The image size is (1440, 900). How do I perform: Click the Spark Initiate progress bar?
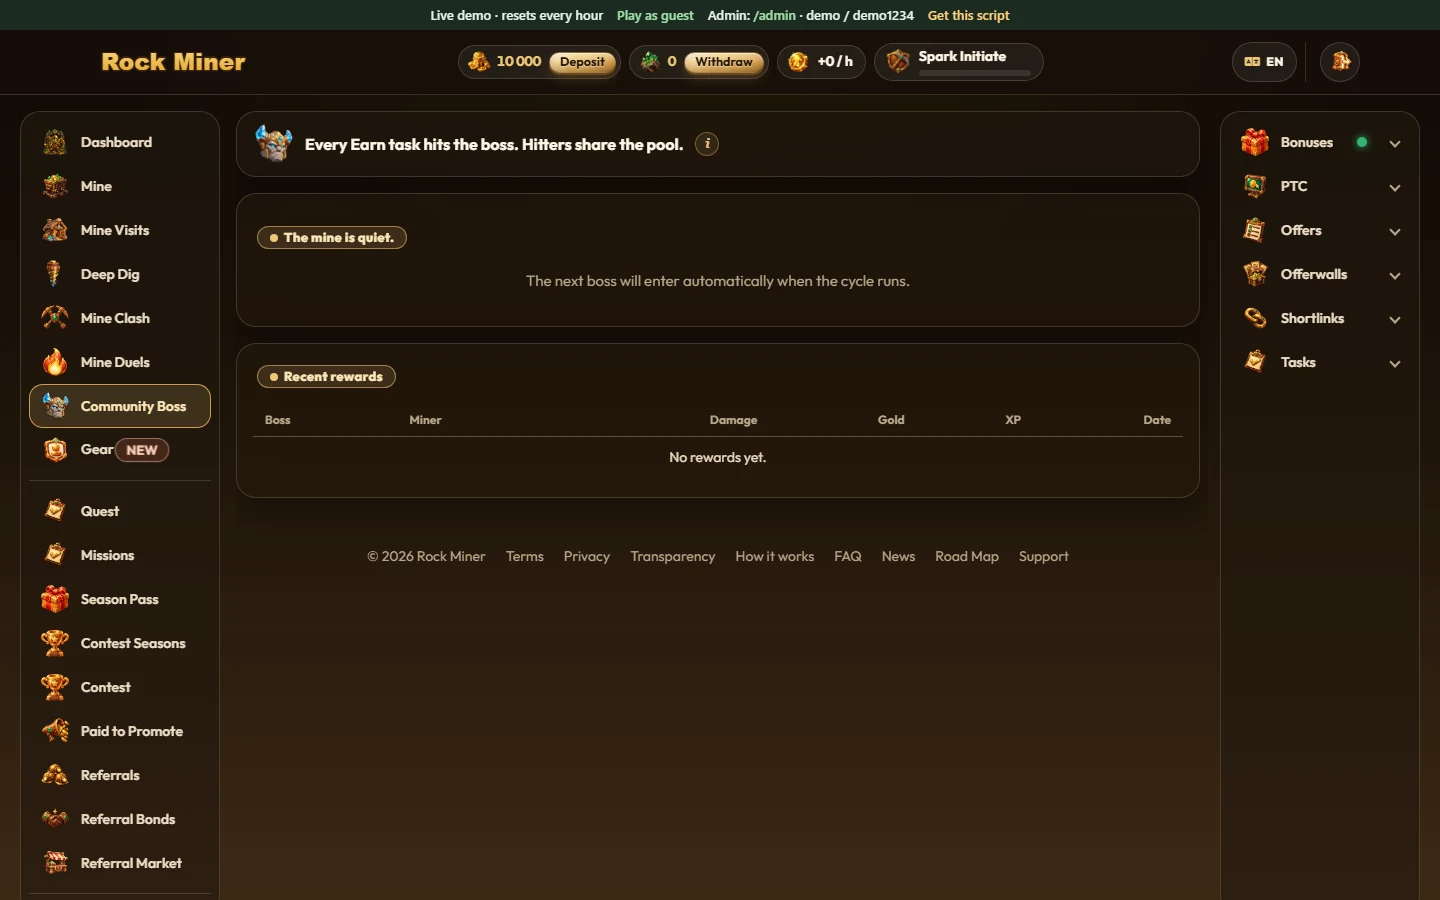pyautogui.click(x=974, y=73)
